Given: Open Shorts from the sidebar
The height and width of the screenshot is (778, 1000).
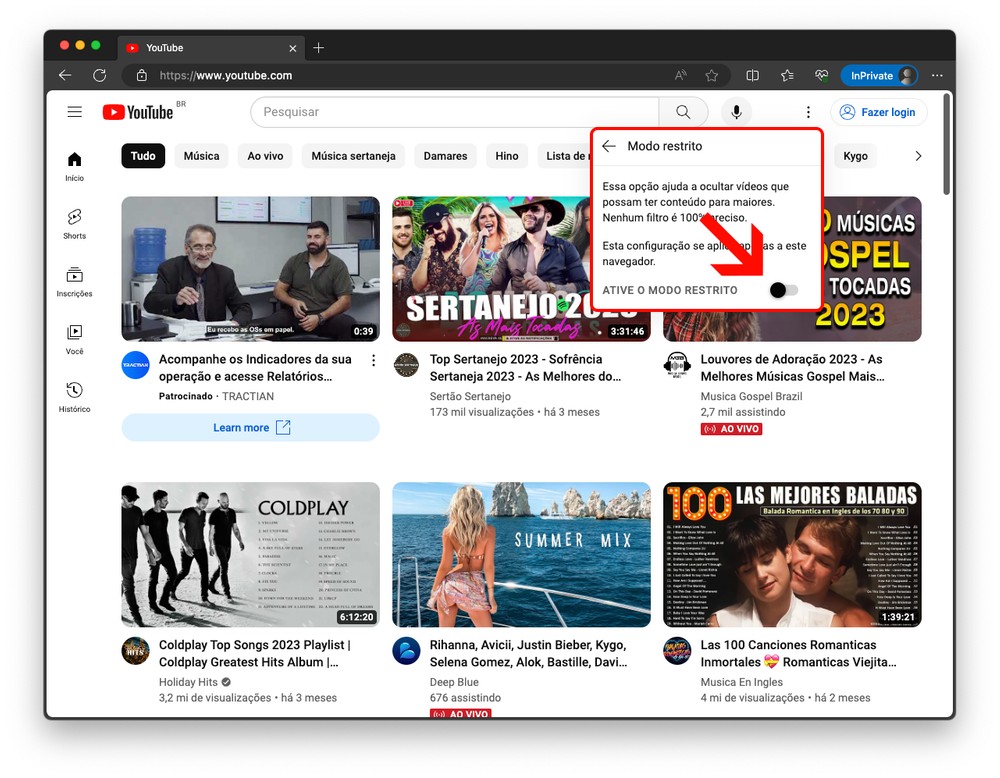Looking at the screenshot, I should (x=74, y=224).
